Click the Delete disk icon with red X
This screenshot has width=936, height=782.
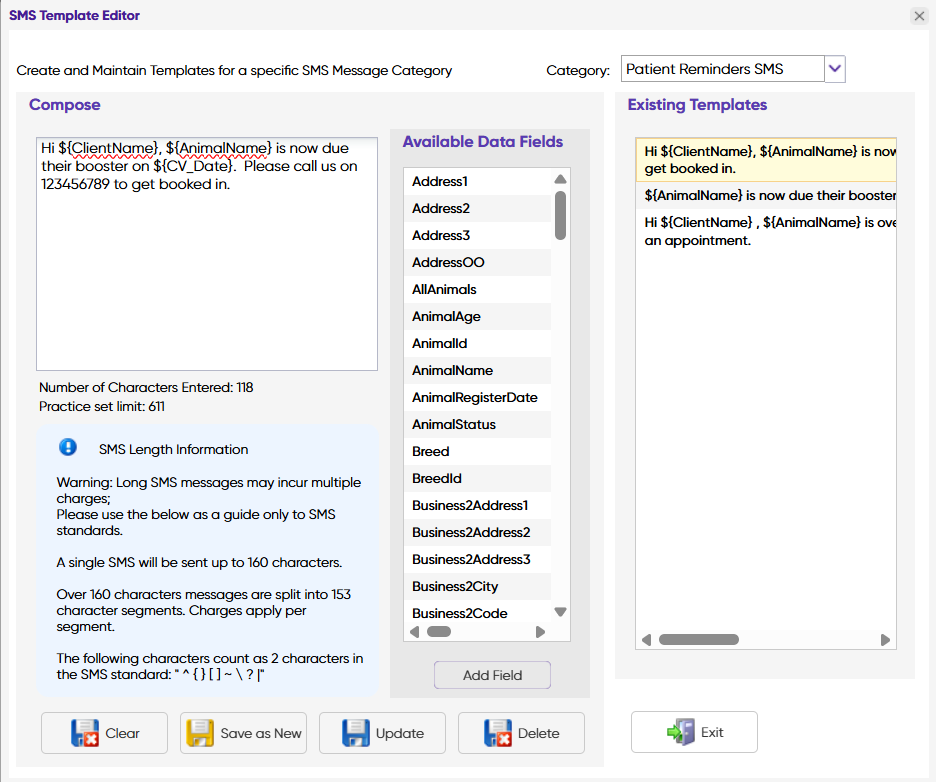tap(498, 733)
